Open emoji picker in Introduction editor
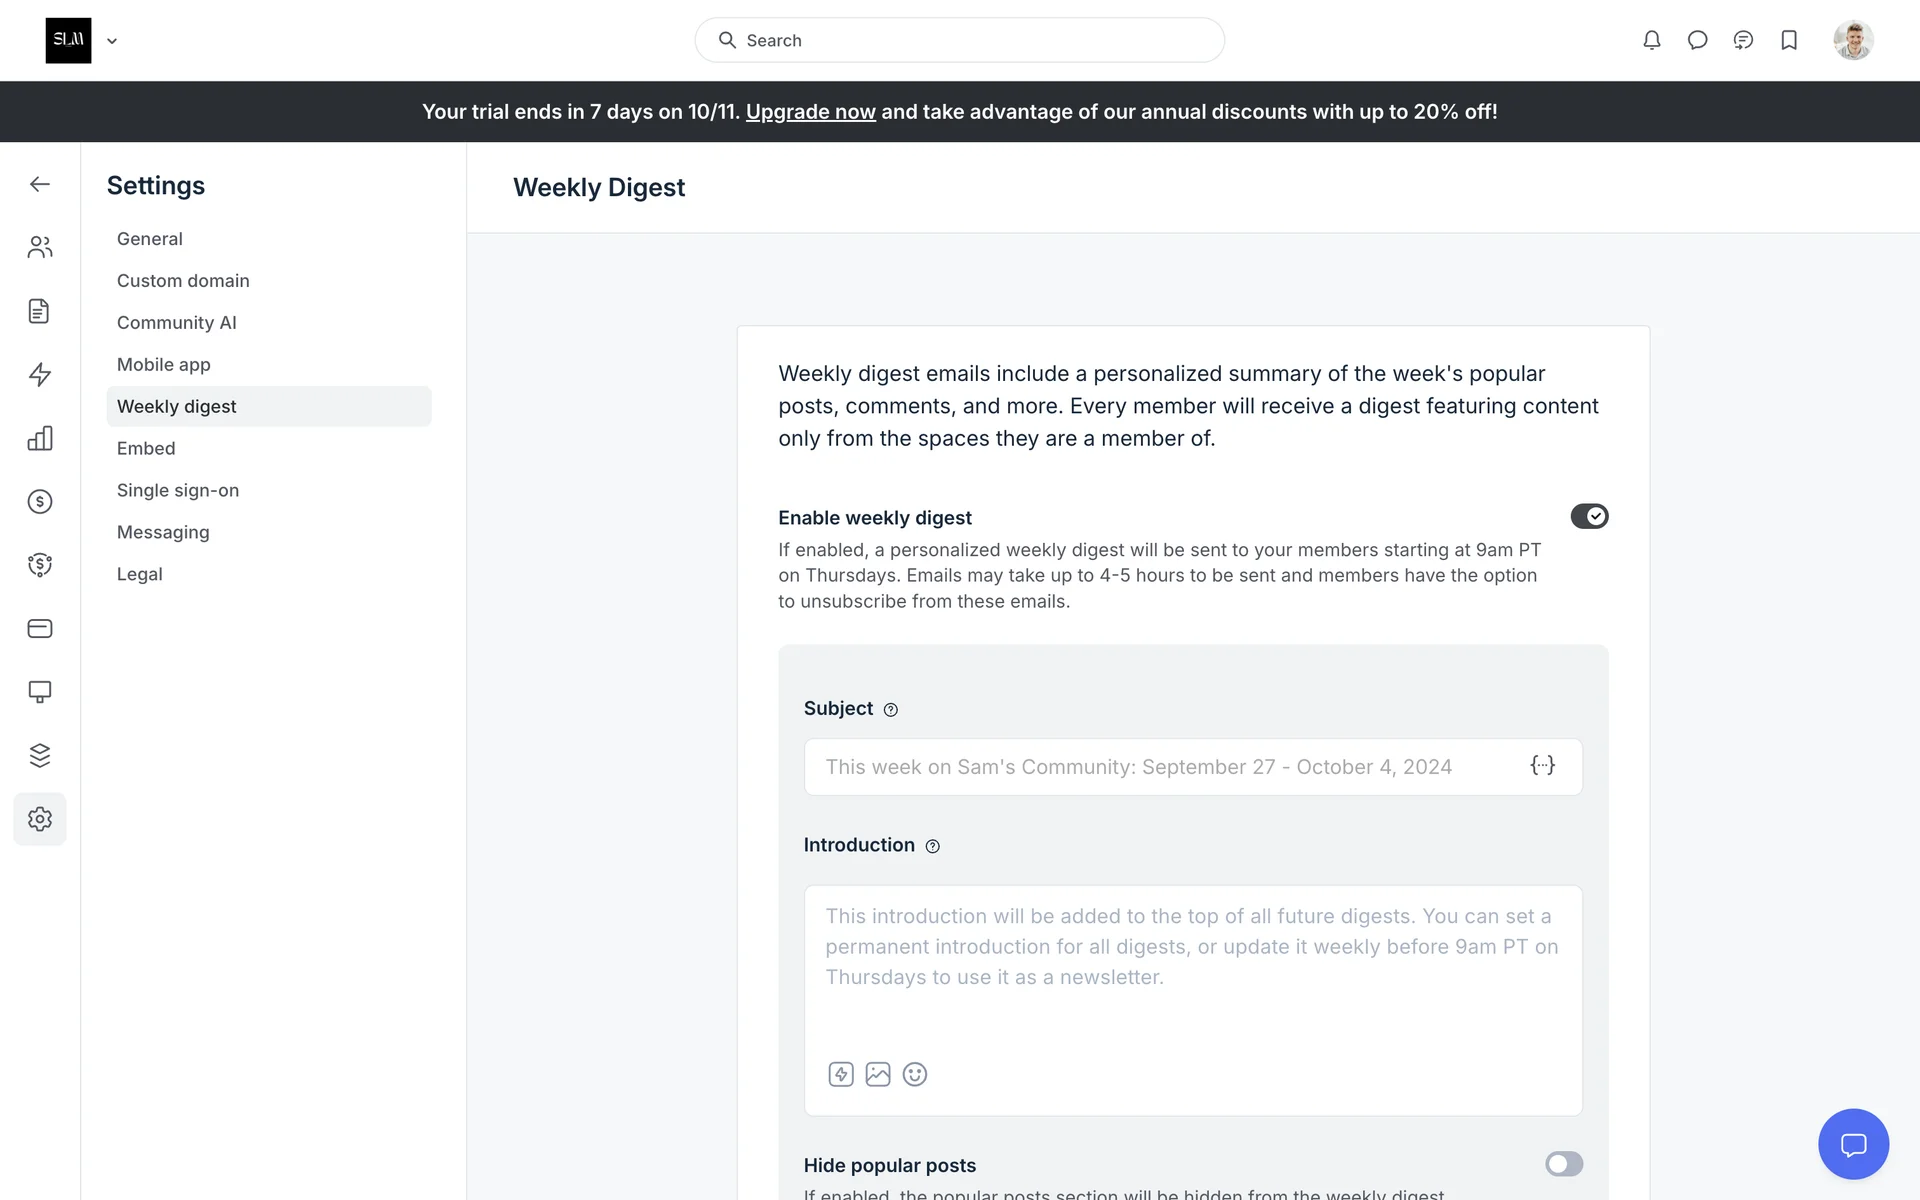Image resolution: width=1920 pixels, height=1200 pixels. tap(914, 1074)
